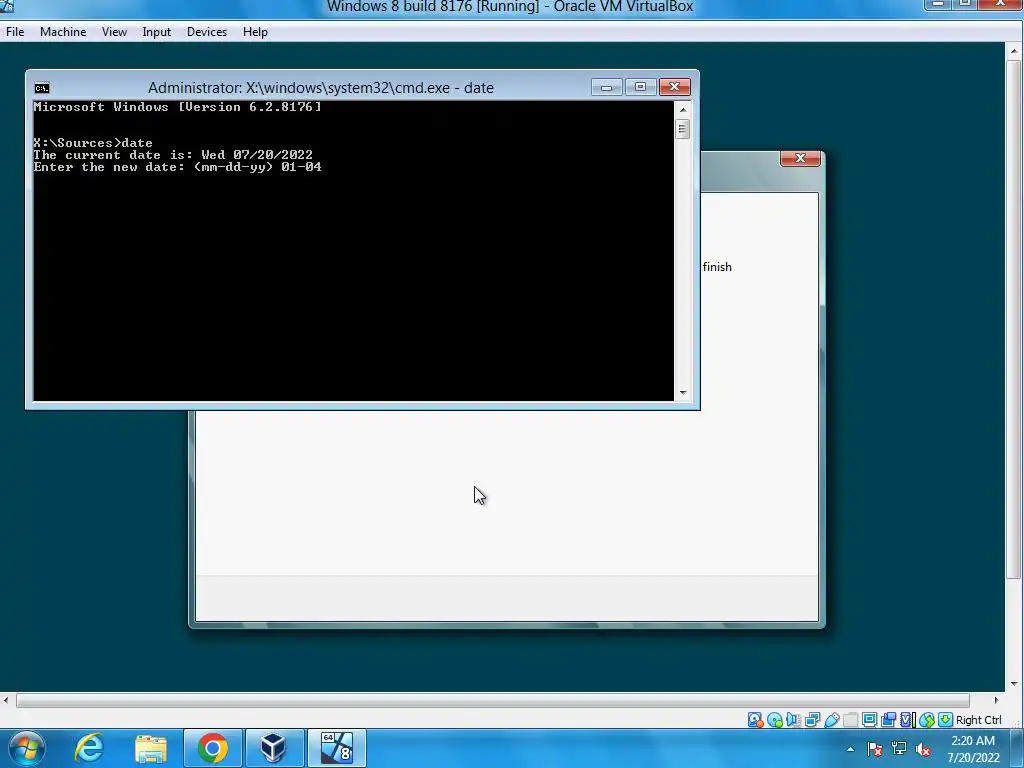1024x768 pixels.
Task: Click the hard disk activity status icon
Action: (x=756, y=720)
